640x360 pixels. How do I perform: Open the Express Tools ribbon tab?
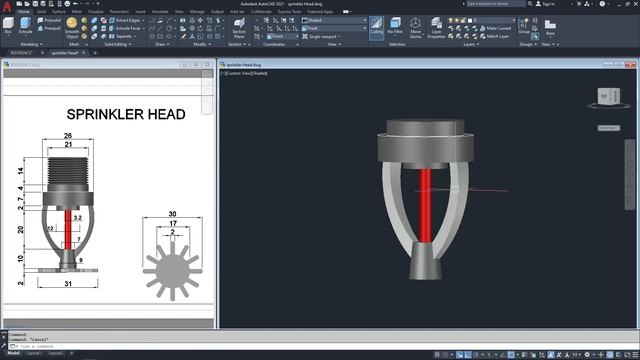click(289, 11)
